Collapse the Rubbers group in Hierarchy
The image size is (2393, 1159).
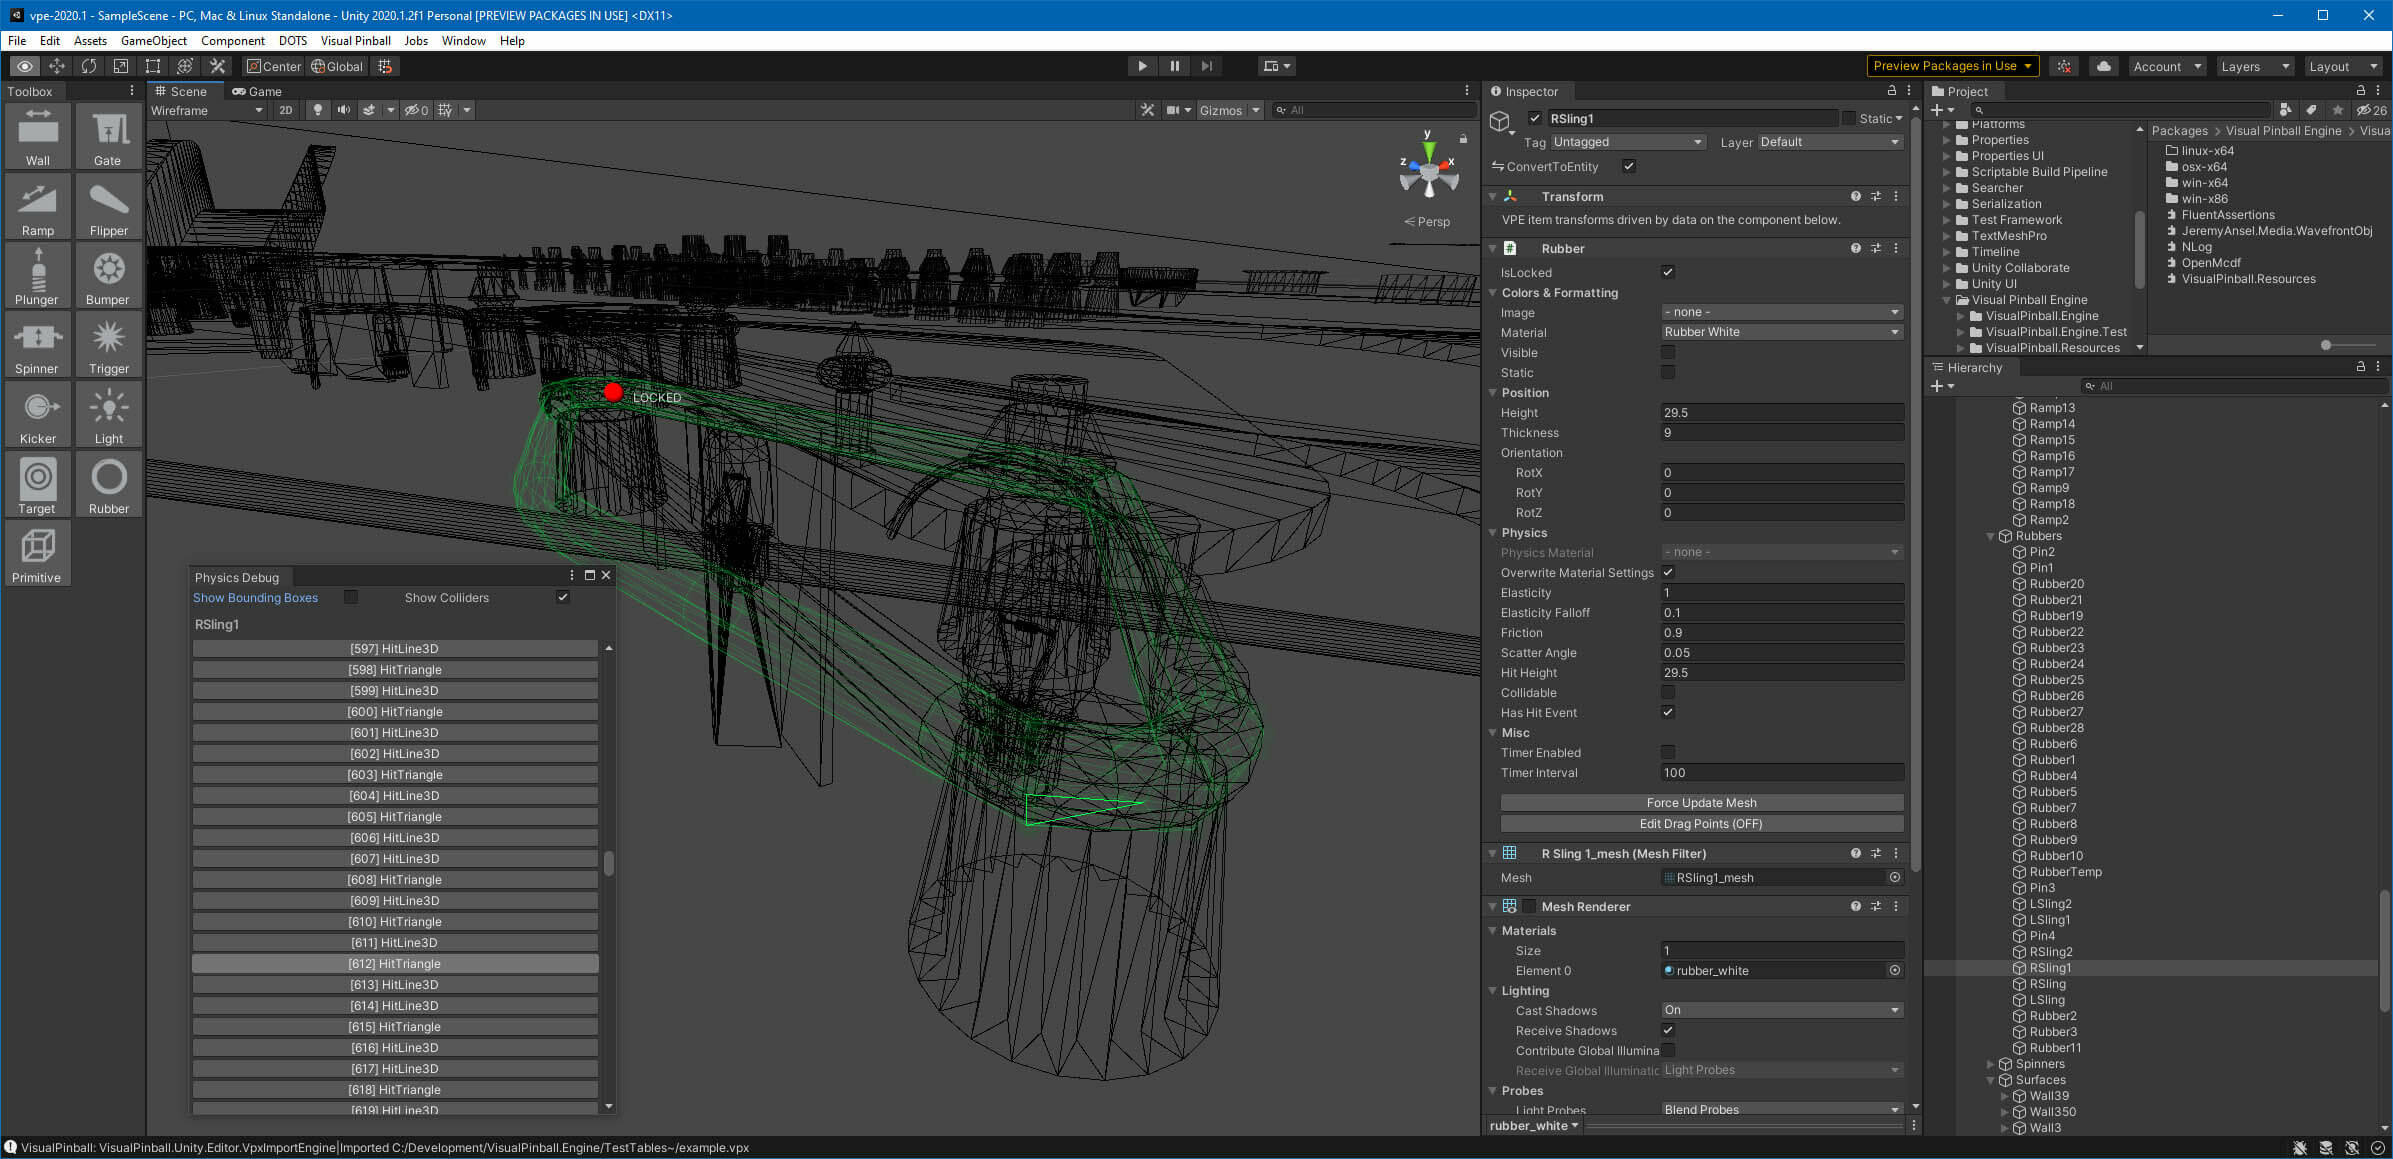coord(1990,536)
